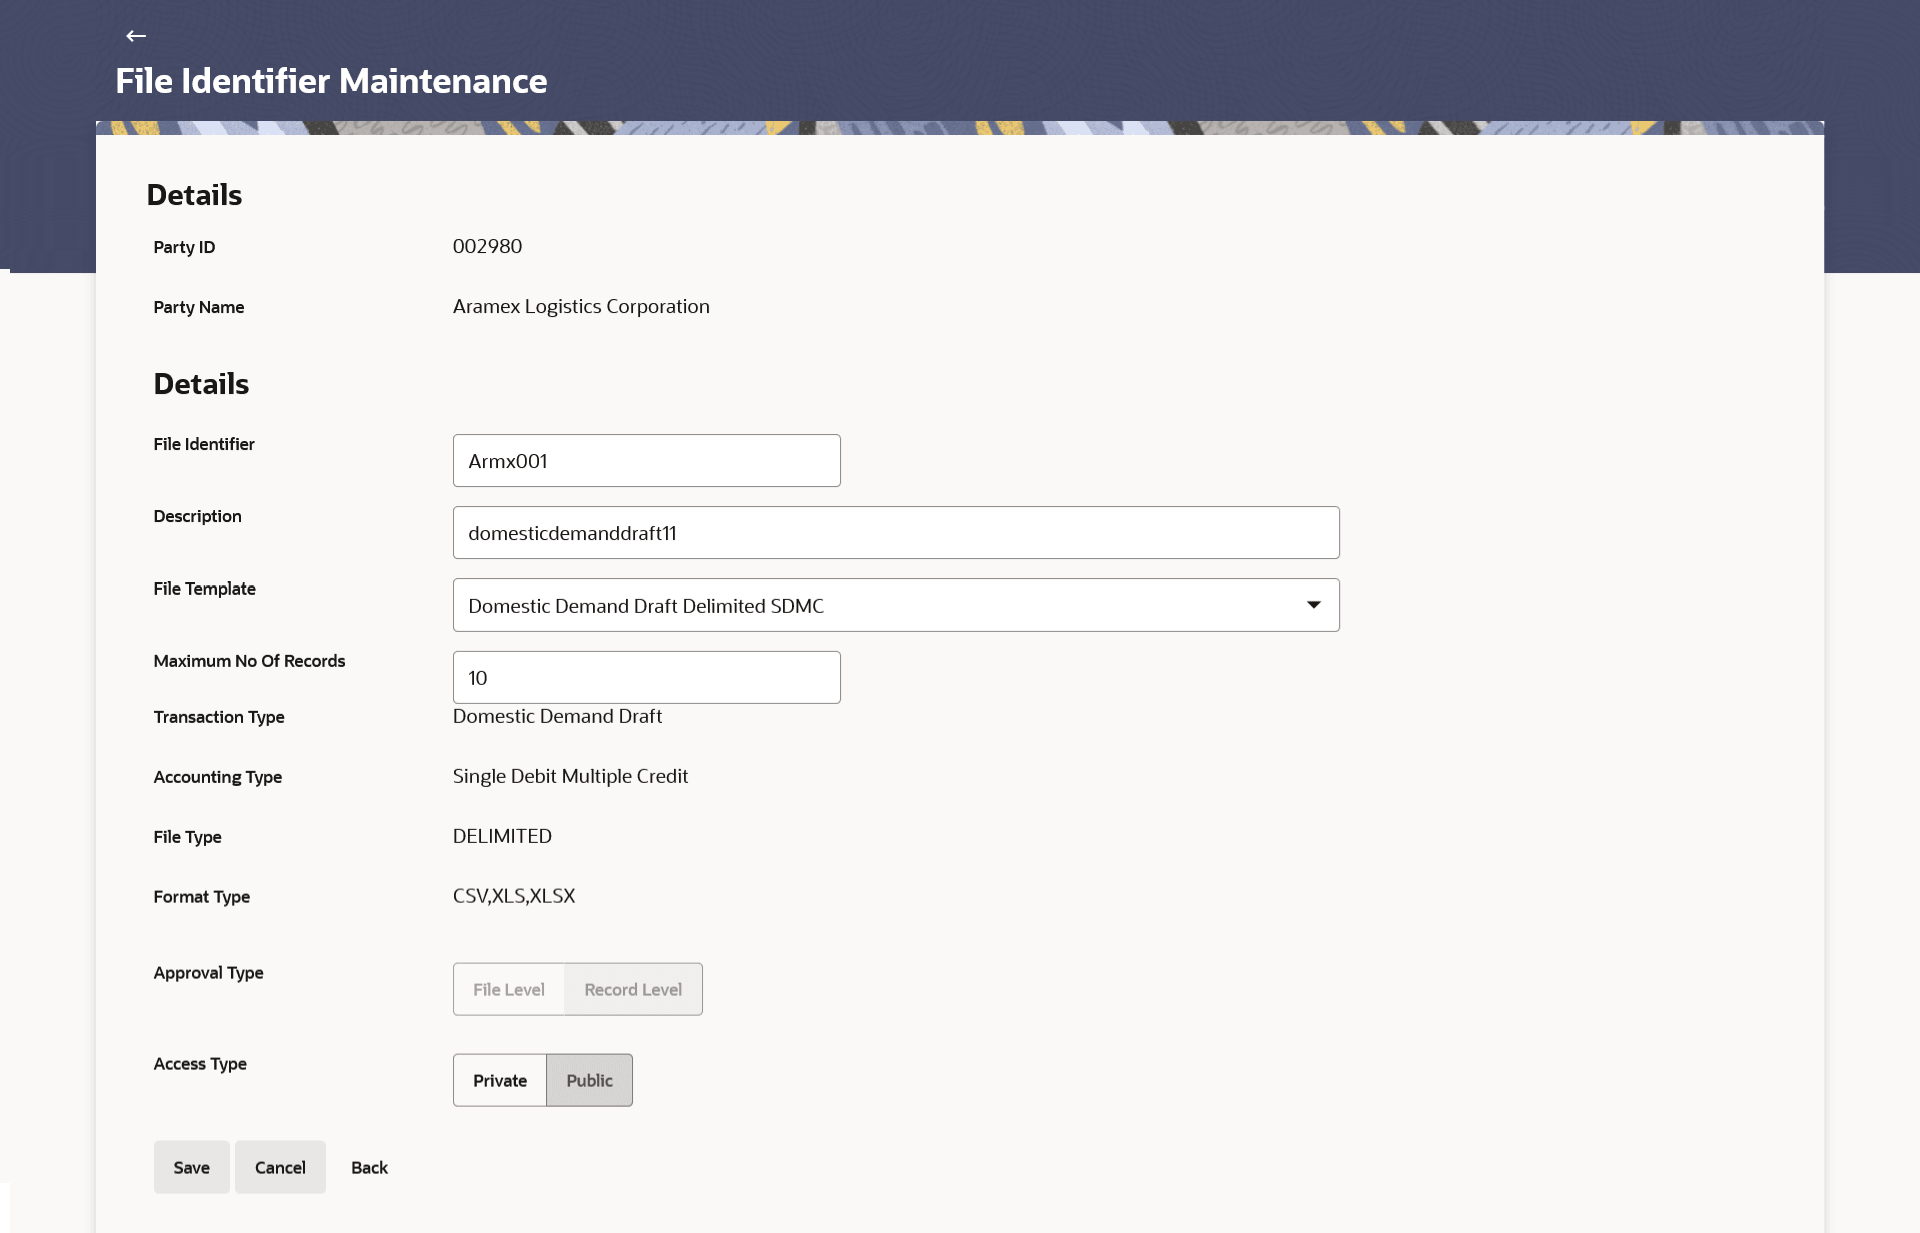Click the Maximum No Of Records field
The width and height of the screenshot is (1920, 1233).
pos(646,677)
